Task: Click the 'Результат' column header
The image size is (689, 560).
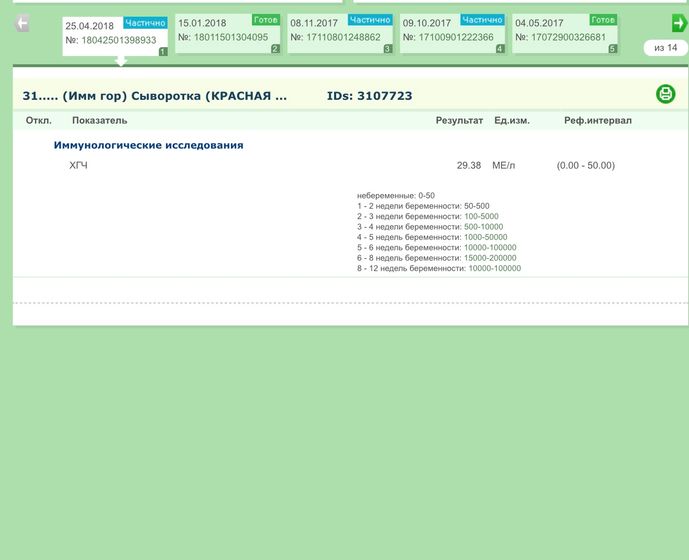Action: (x=459, y=121)
